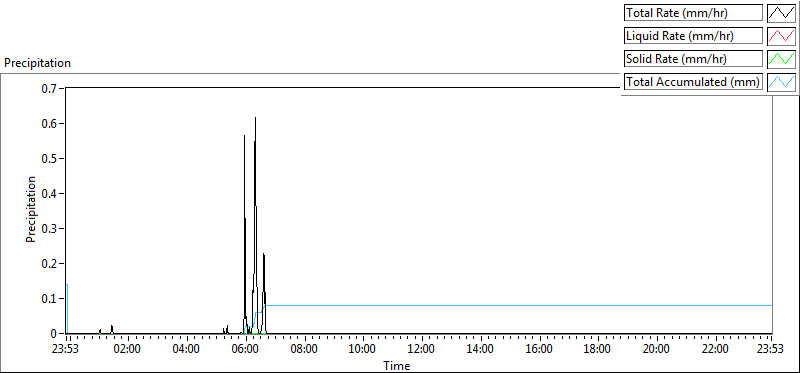Click the Precipitation chart title

tap(37, 63)
